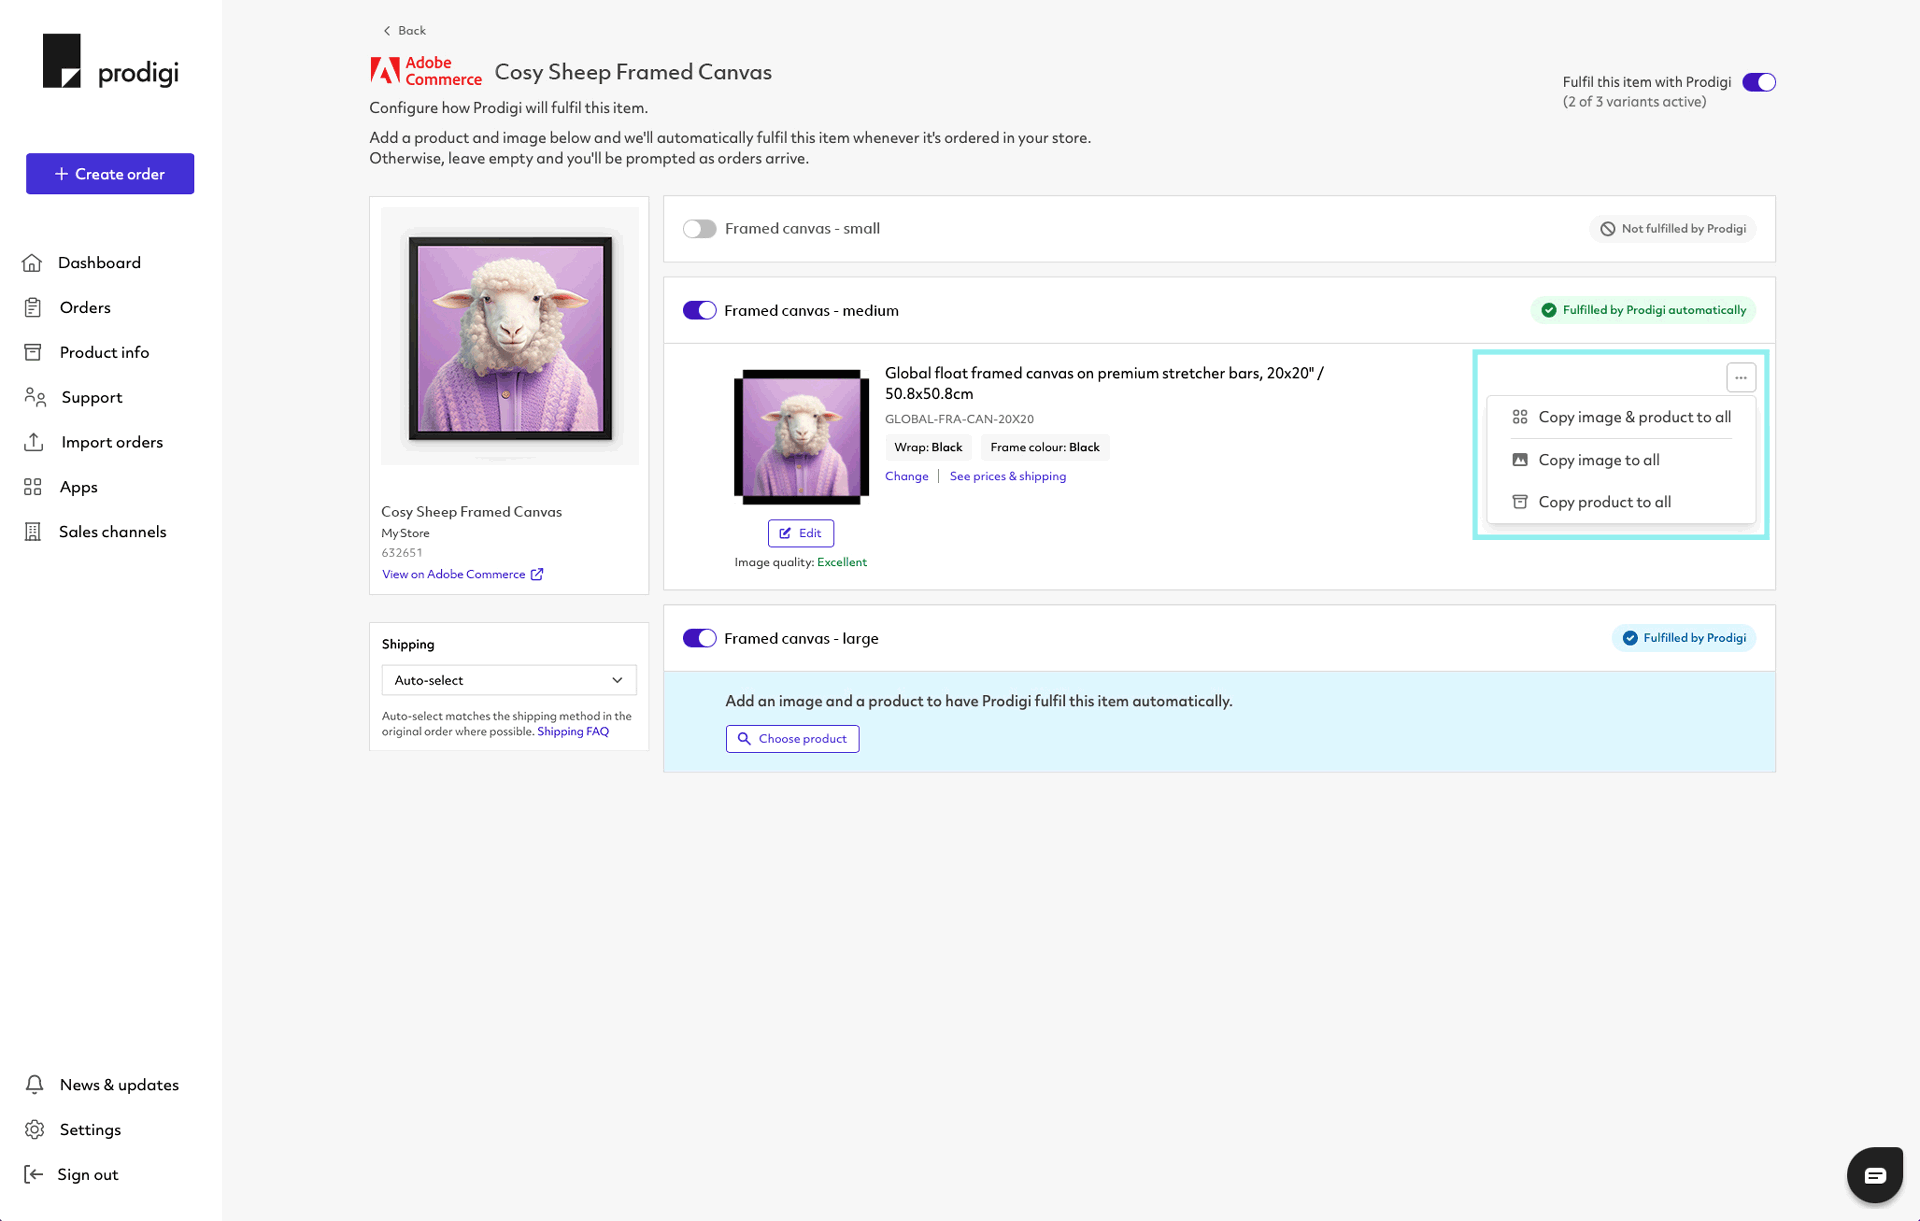Screen dimensions: 1920x1221
Task: Click the 'Copy image to all' icon
Action: (1520, 459)
